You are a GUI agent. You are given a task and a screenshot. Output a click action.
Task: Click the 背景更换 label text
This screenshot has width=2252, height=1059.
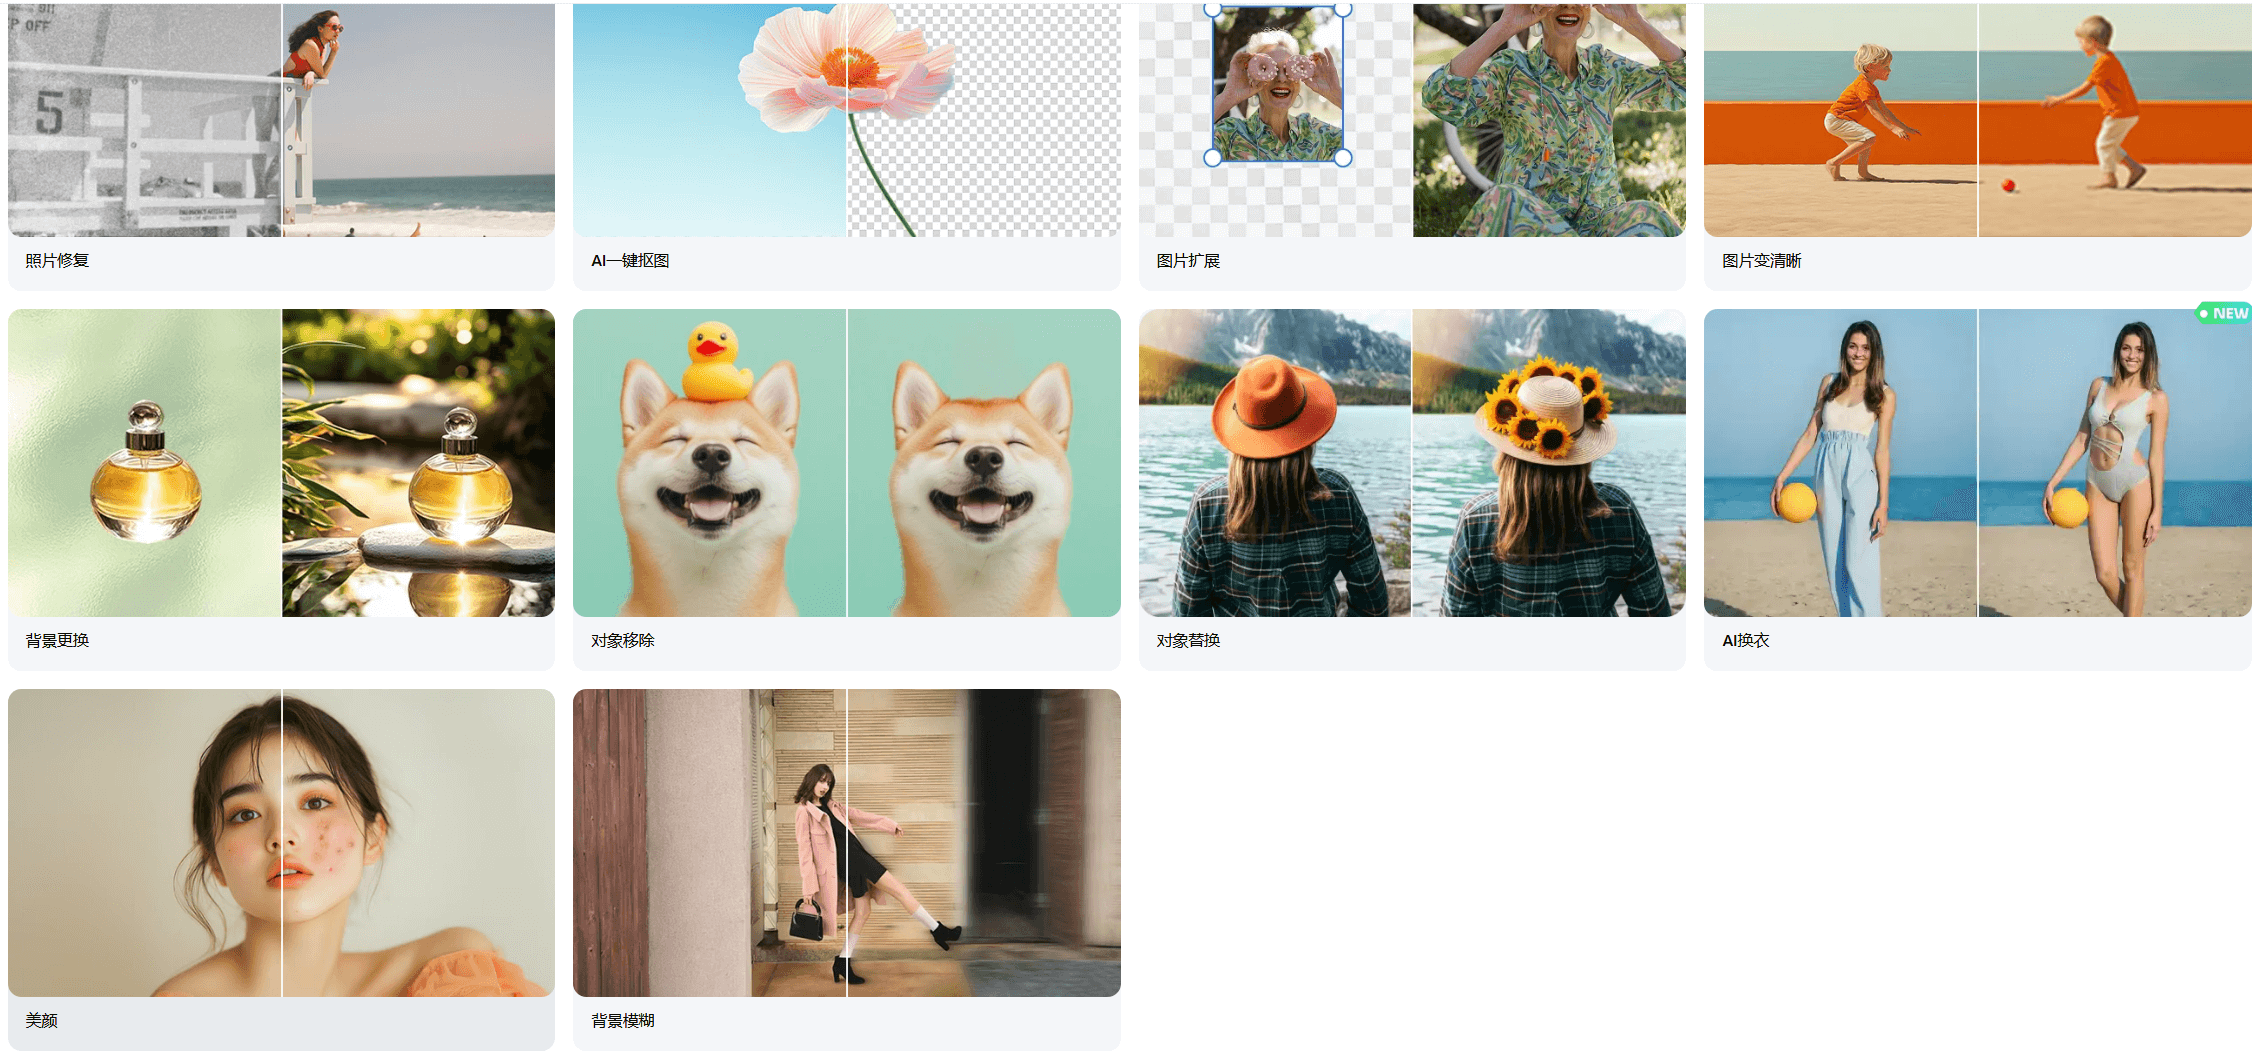(57, 641)
